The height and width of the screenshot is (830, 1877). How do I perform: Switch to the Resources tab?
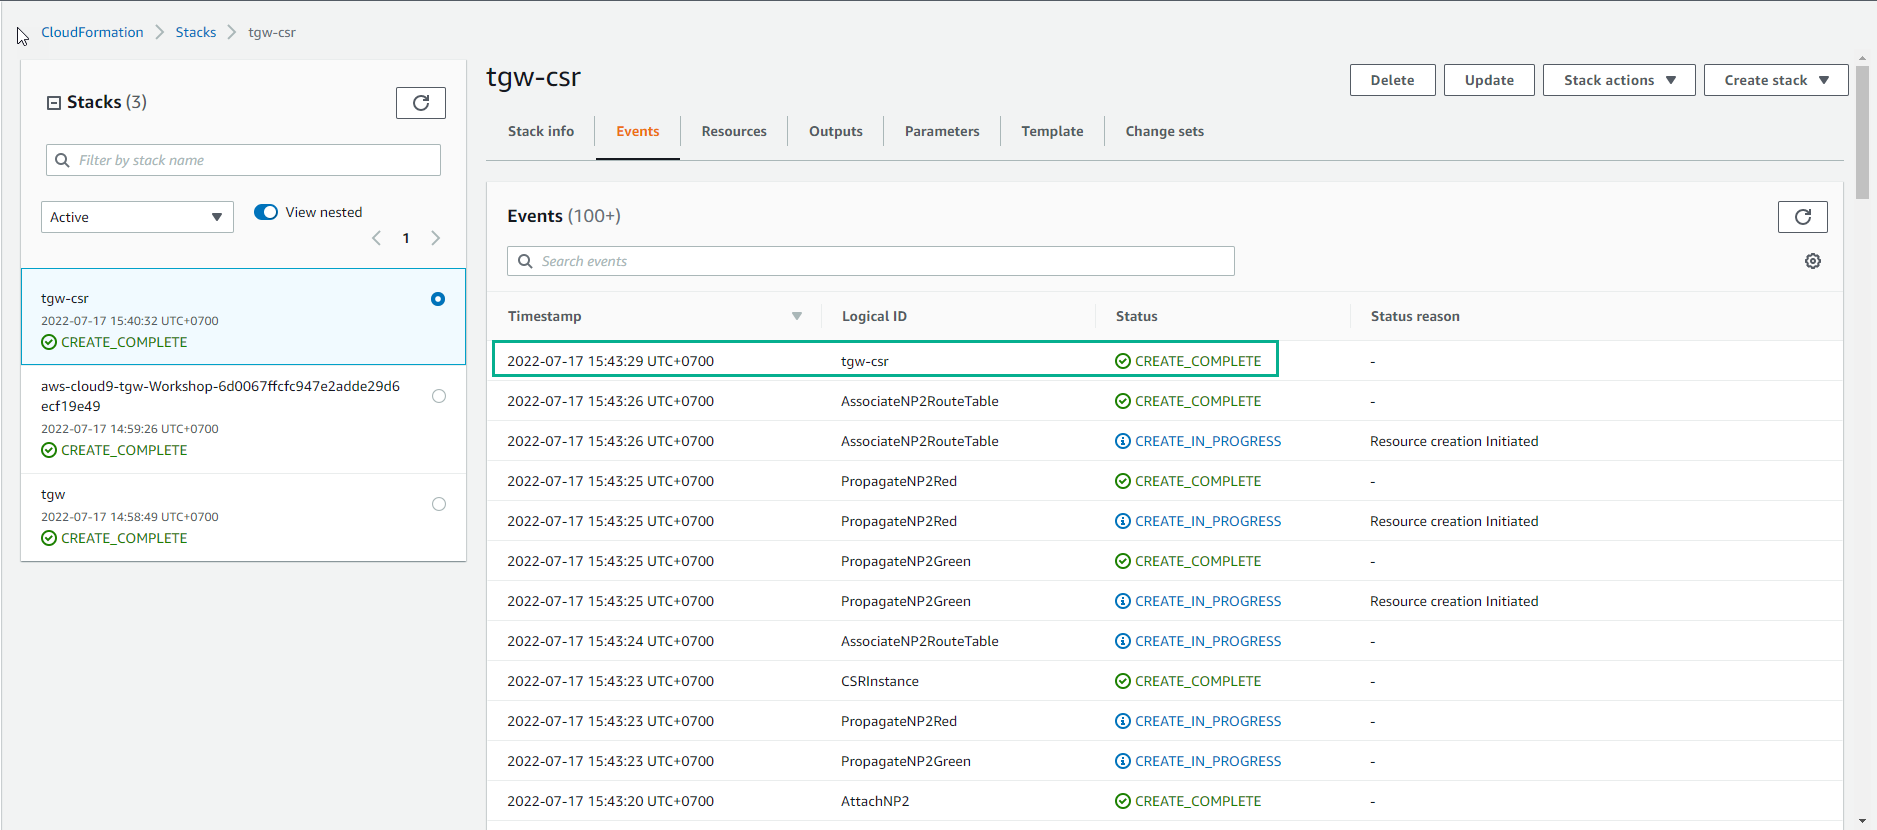(734, 131)
